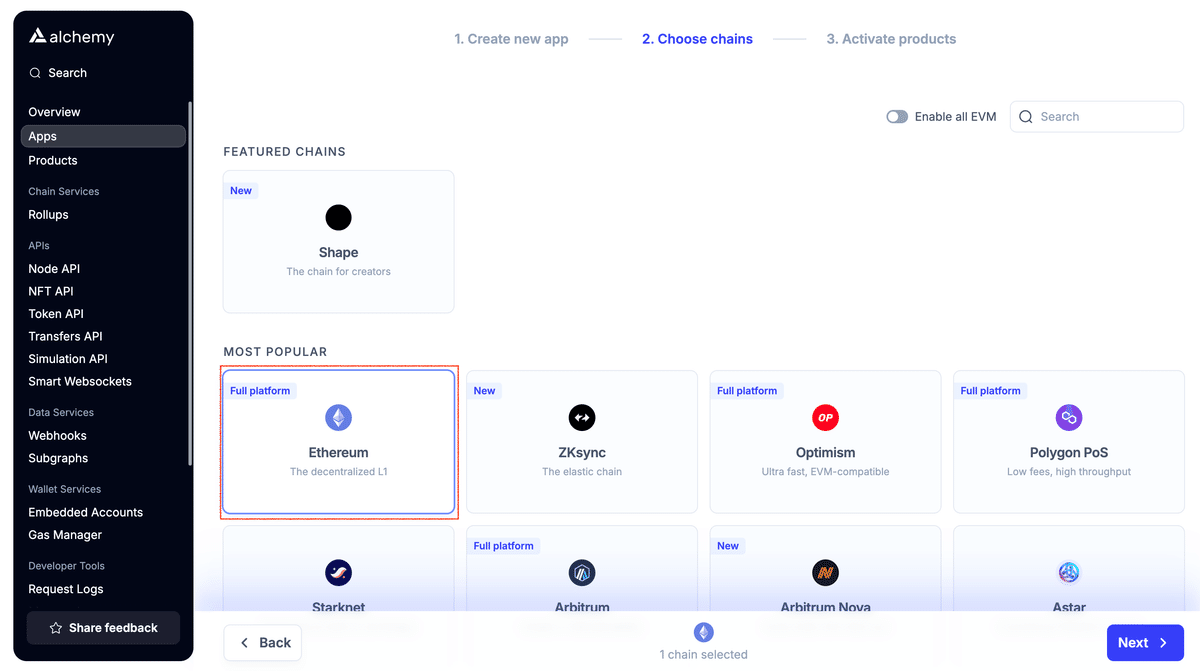Click the New badge on Shape
This screenshot has width=1200, height=671.
(x=241, y=190)
